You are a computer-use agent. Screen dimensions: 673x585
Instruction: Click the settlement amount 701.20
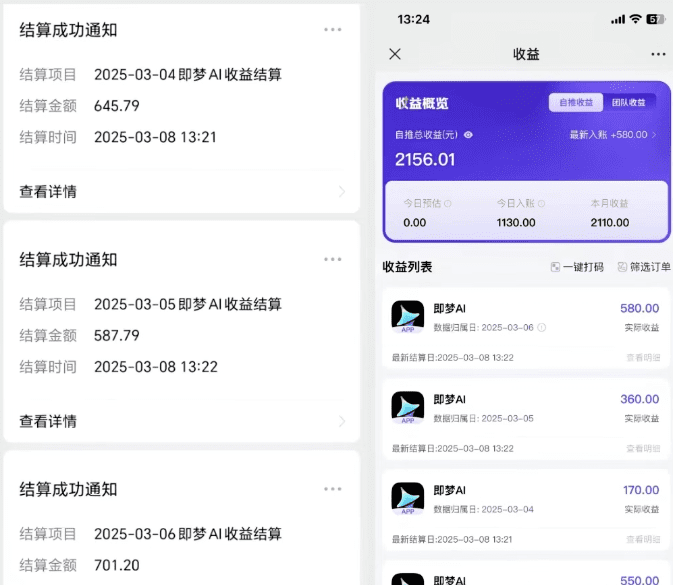(117, 565)
